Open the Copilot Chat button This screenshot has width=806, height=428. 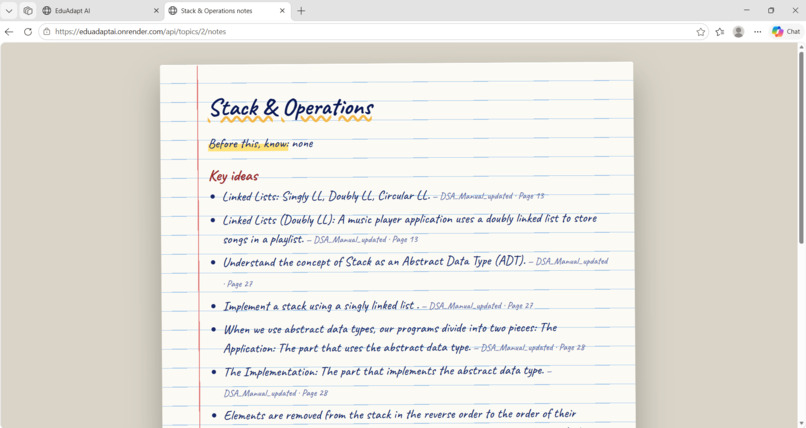pyautogui.click(x=786, y=32)
